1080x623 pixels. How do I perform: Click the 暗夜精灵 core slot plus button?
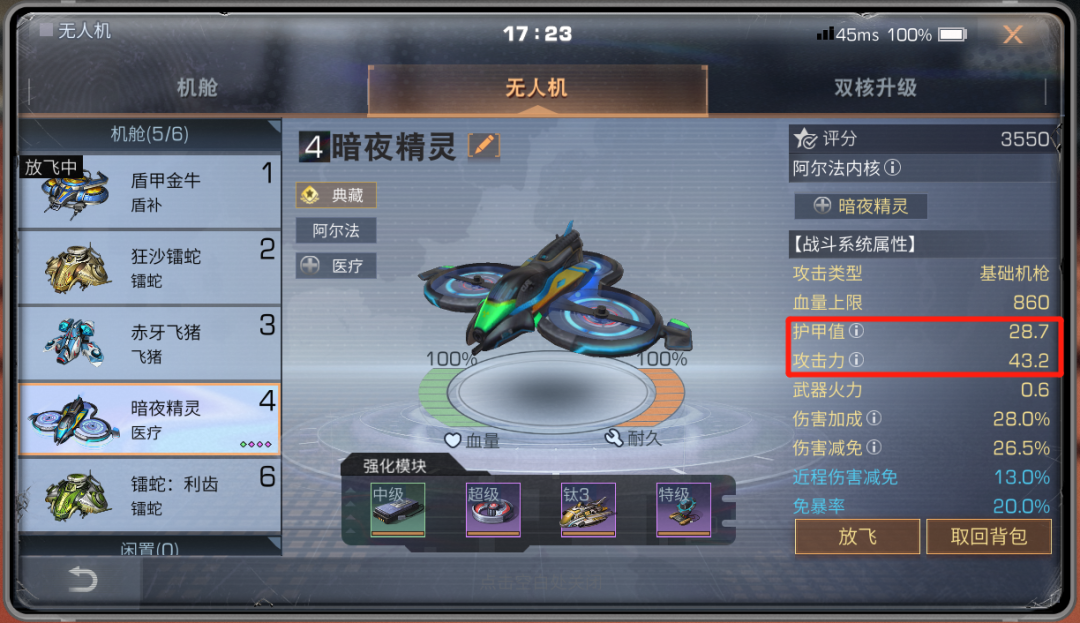[x=861, y=206]
